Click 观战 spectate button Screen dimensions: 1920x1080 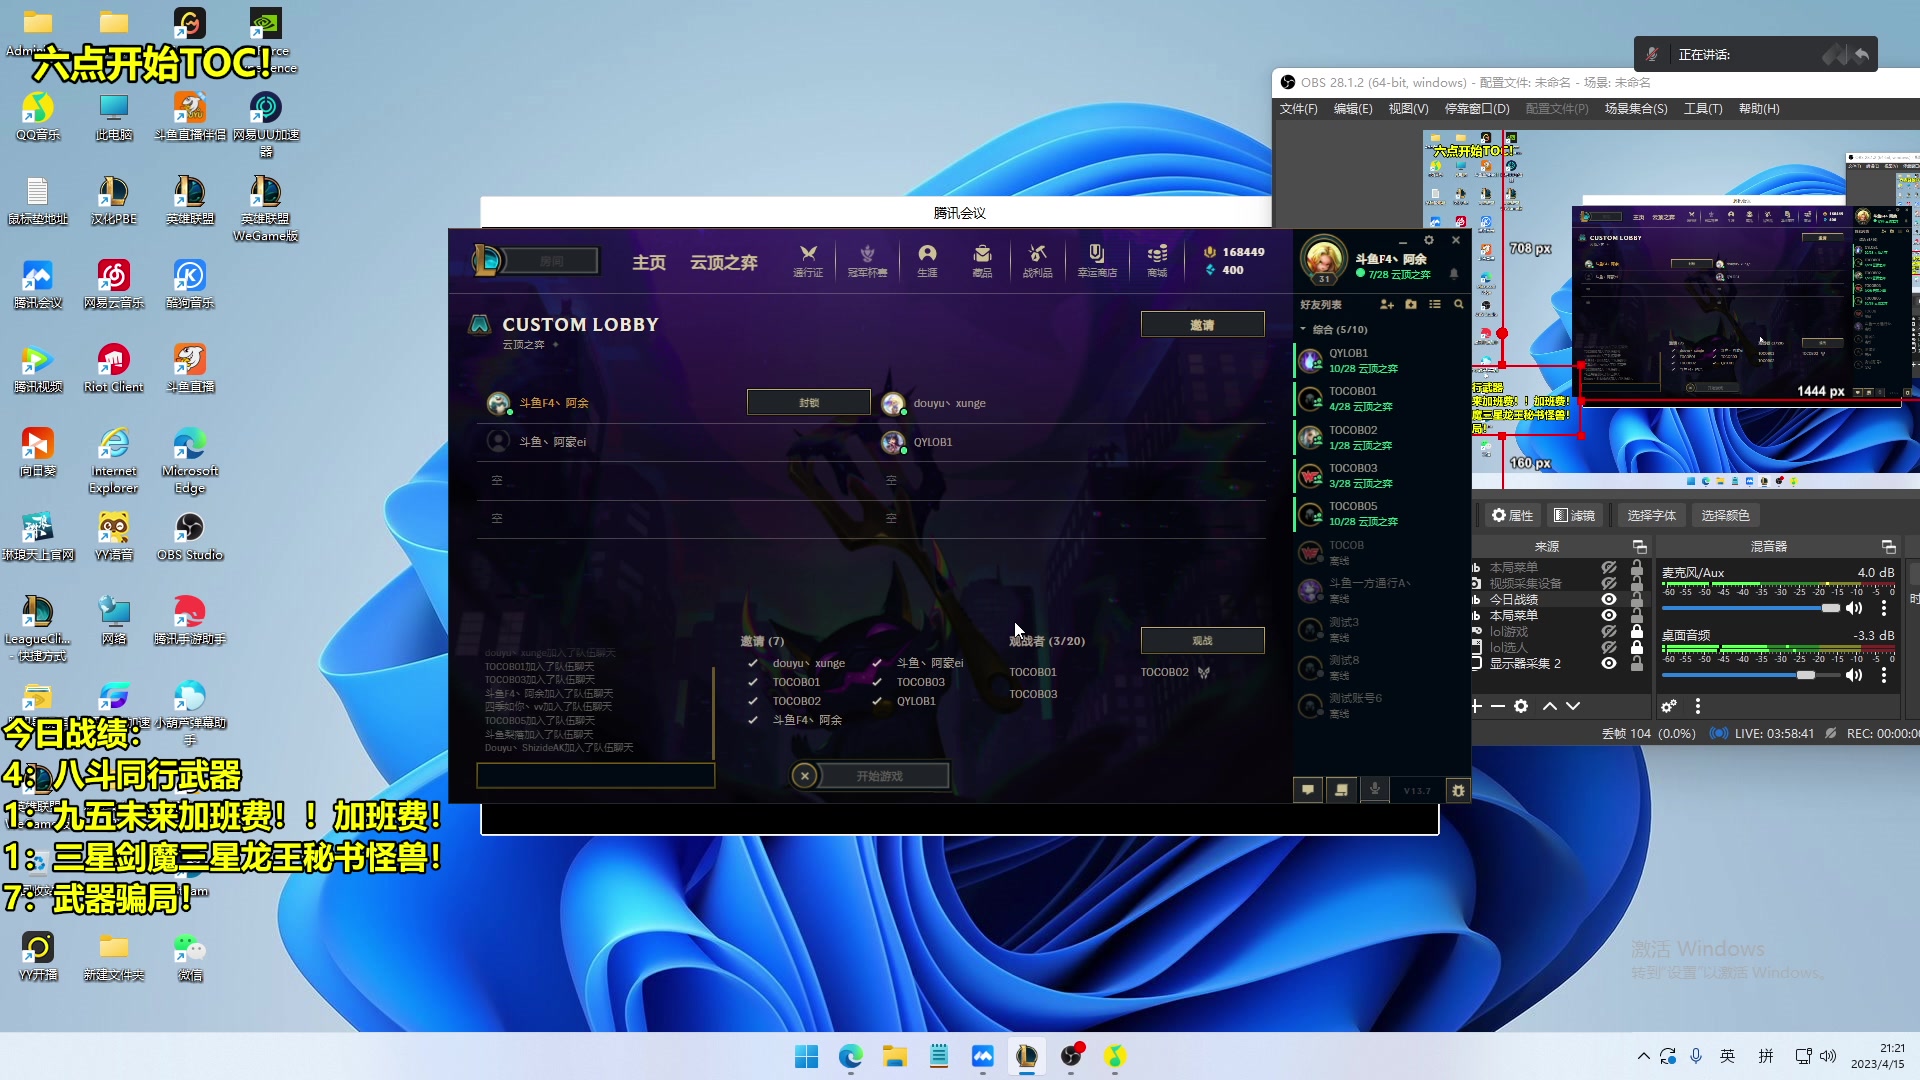(1202, 640)
